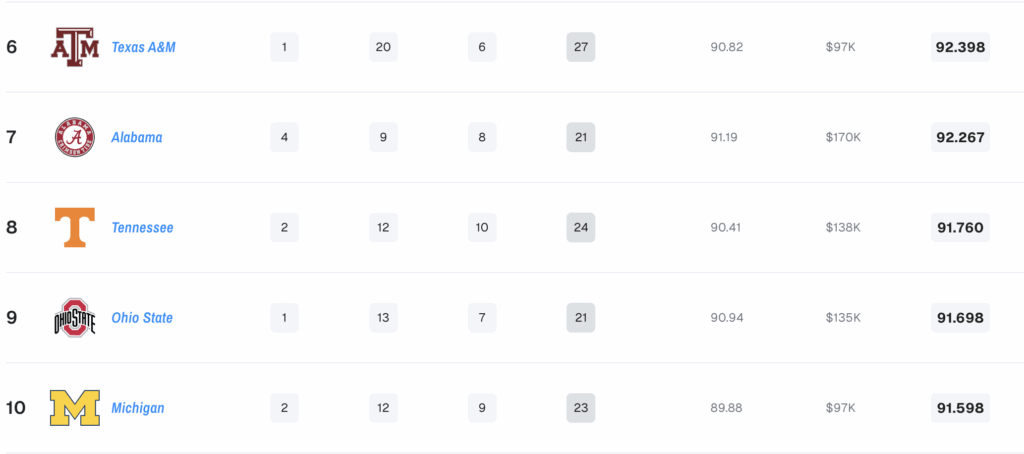This screenshot has width=1024, height=454.
Task: Click Ohio State's score 91.698
Action: coord(960,317)
